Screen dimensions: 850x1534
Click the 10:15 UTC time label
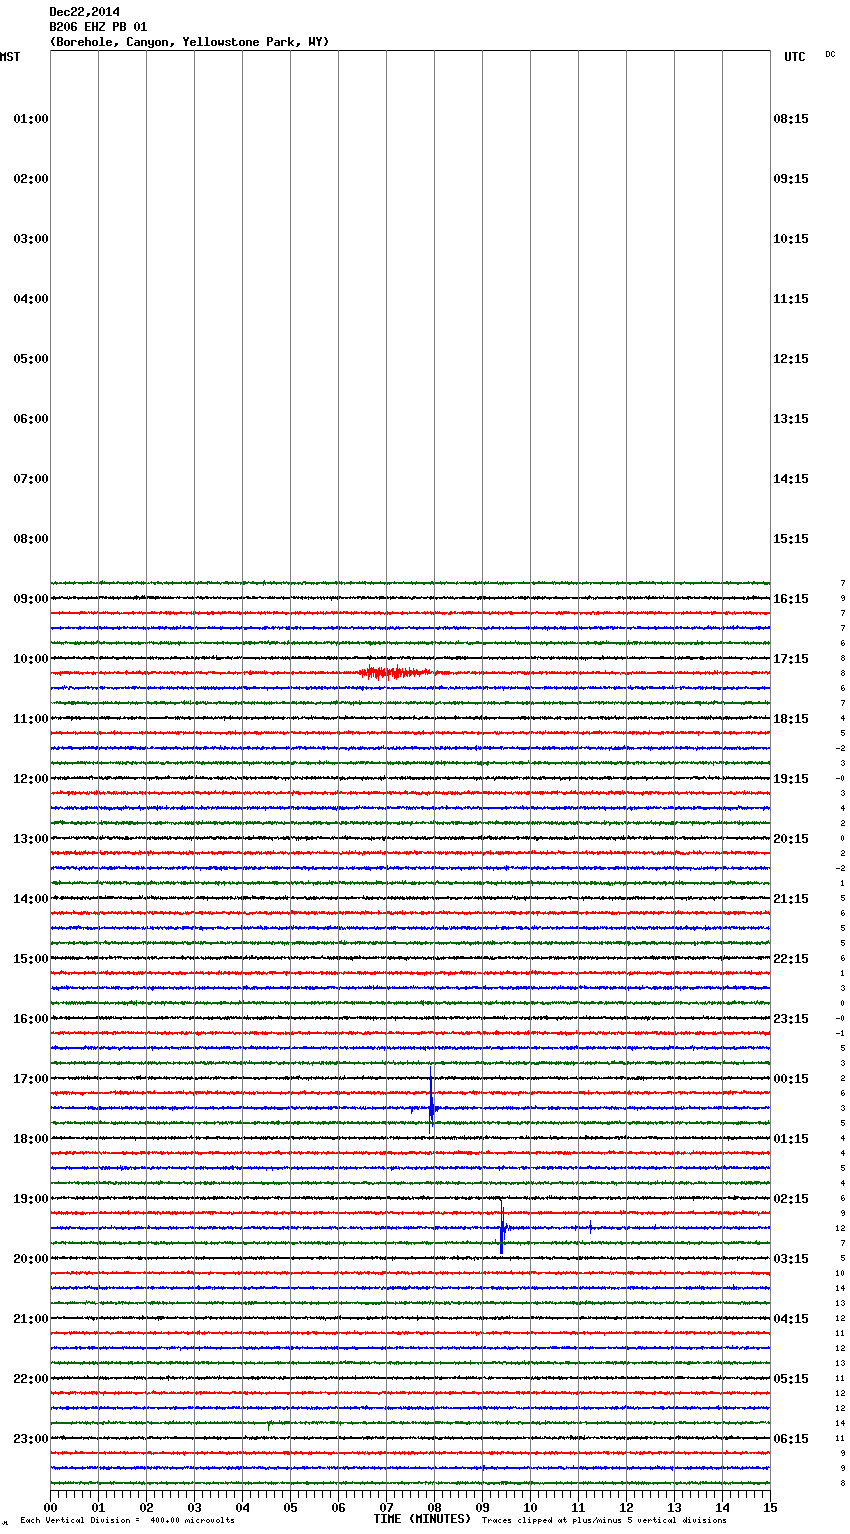791,239
